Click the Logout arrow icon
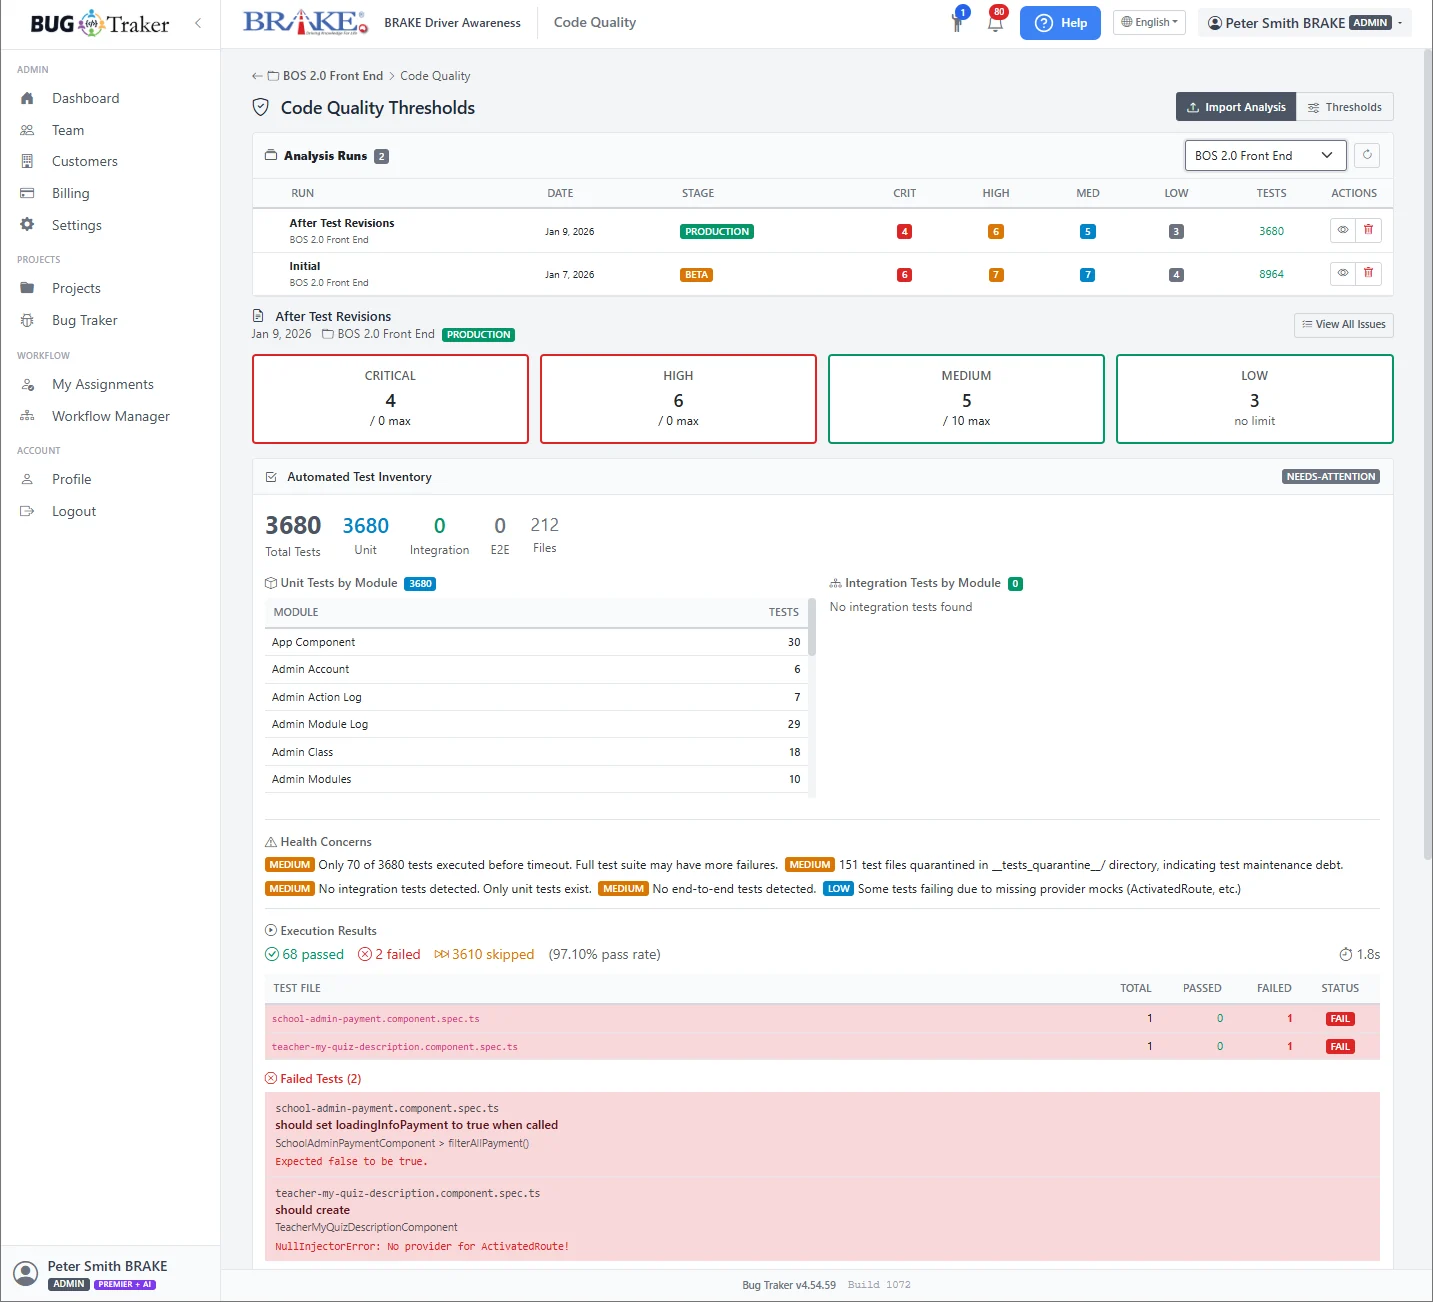Screen dimensions: 1433x1302 click(x=27, y=511)
